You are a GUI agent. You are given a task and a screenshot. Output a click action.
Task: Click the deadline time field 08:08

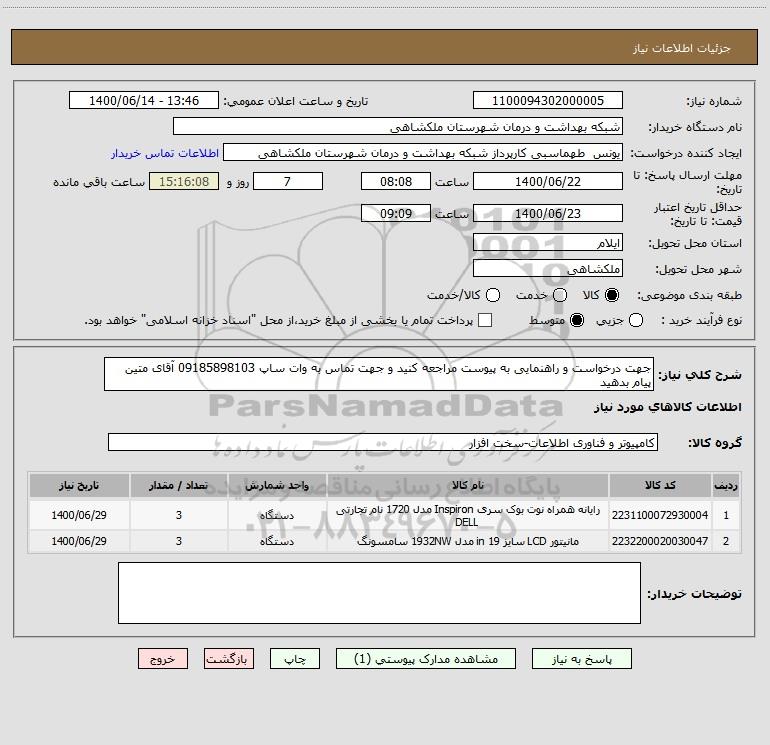point(396,181)
